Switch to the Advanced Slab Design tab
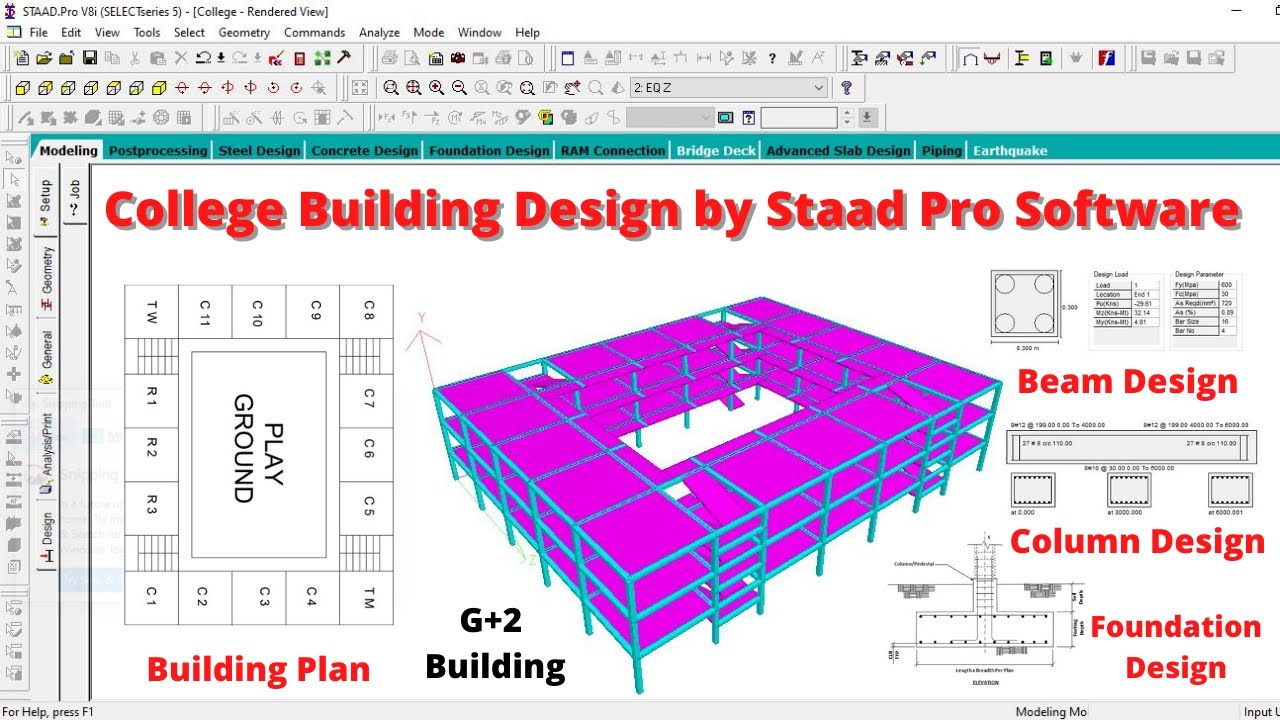Screen dimensions: 1280x720 (838, 151)
